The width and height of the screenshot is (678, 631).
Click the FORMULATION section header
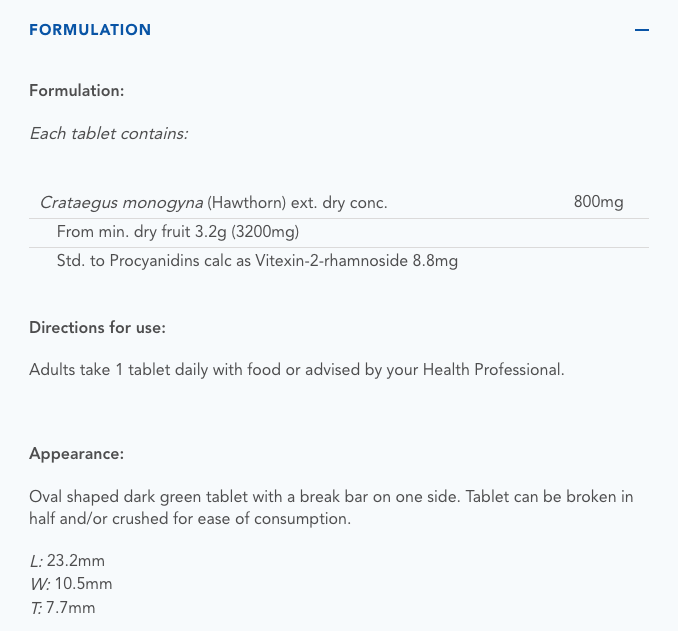(90, 30)
